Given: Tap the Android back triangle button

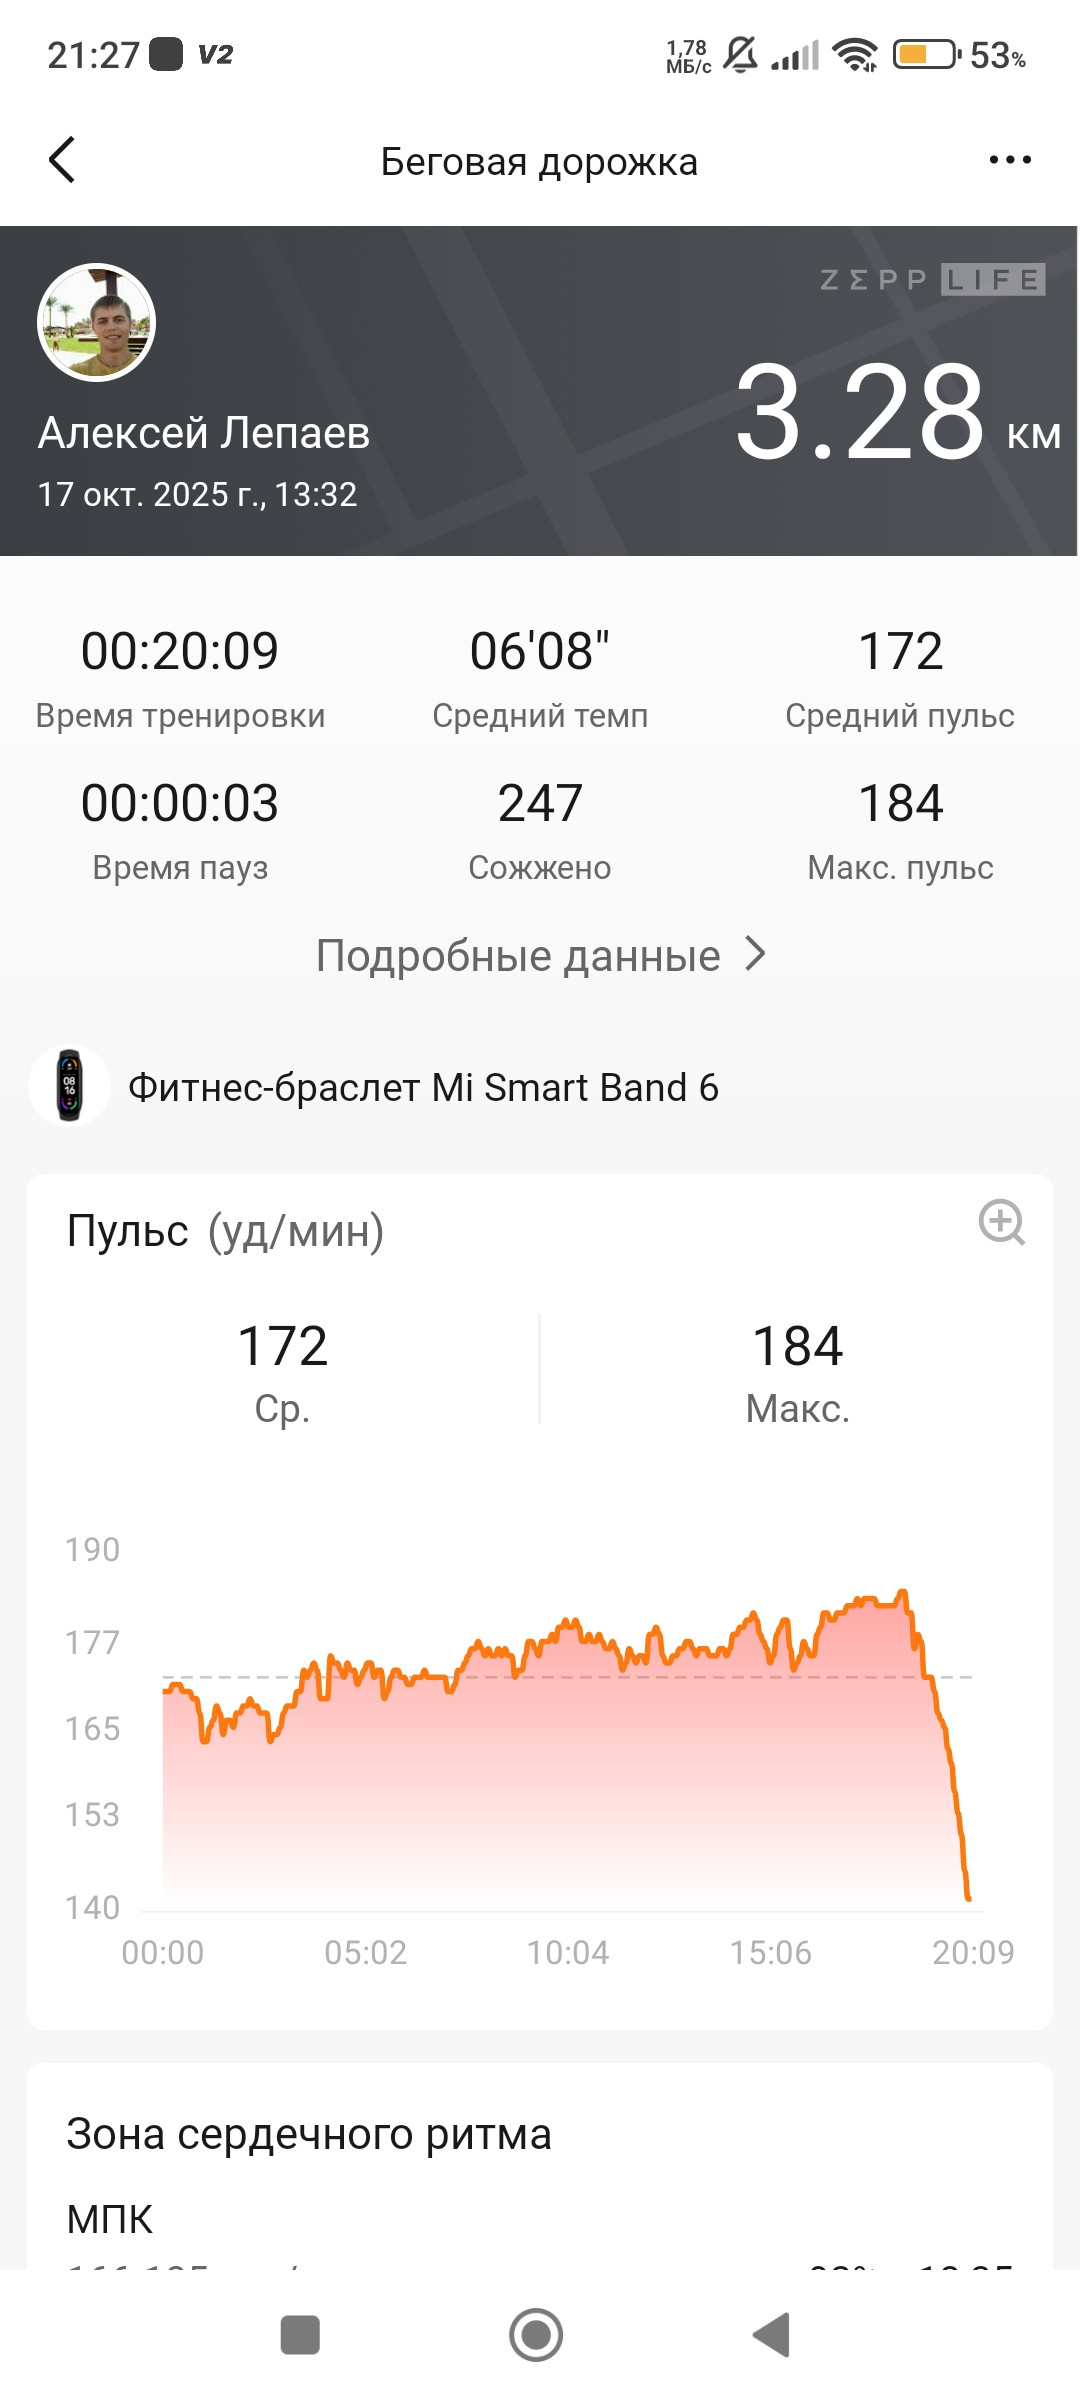Looking at the screenshot, I should [772, 2335].
